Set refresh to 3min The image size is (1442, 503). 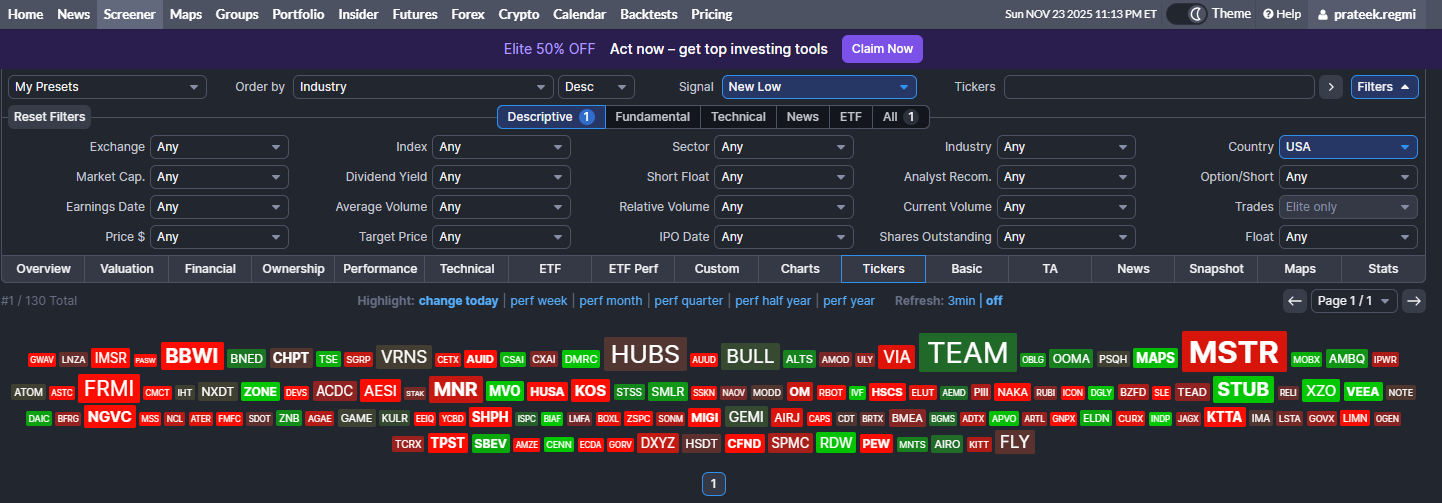[961, 301]
